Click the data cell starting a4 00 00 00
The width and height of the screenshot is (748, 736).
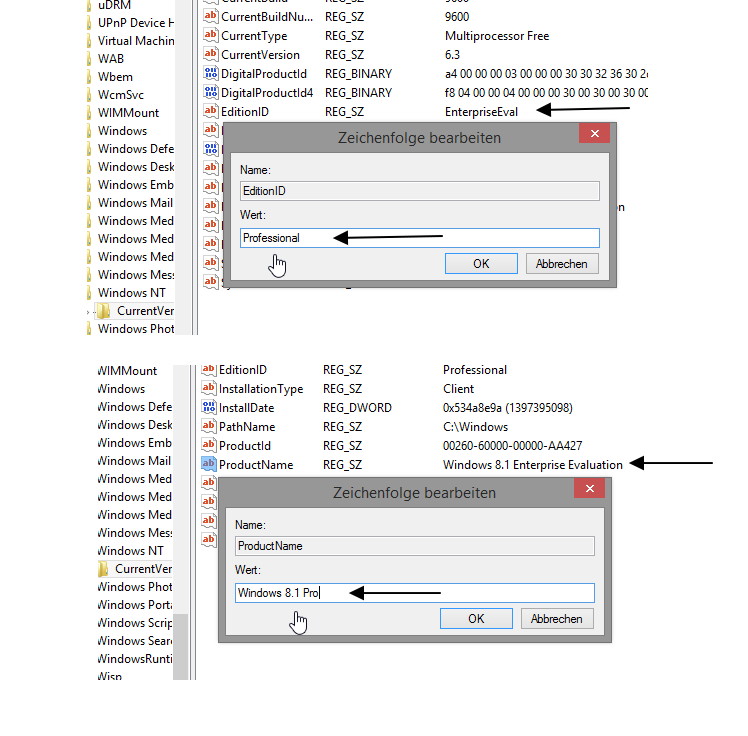click(546, 74)
